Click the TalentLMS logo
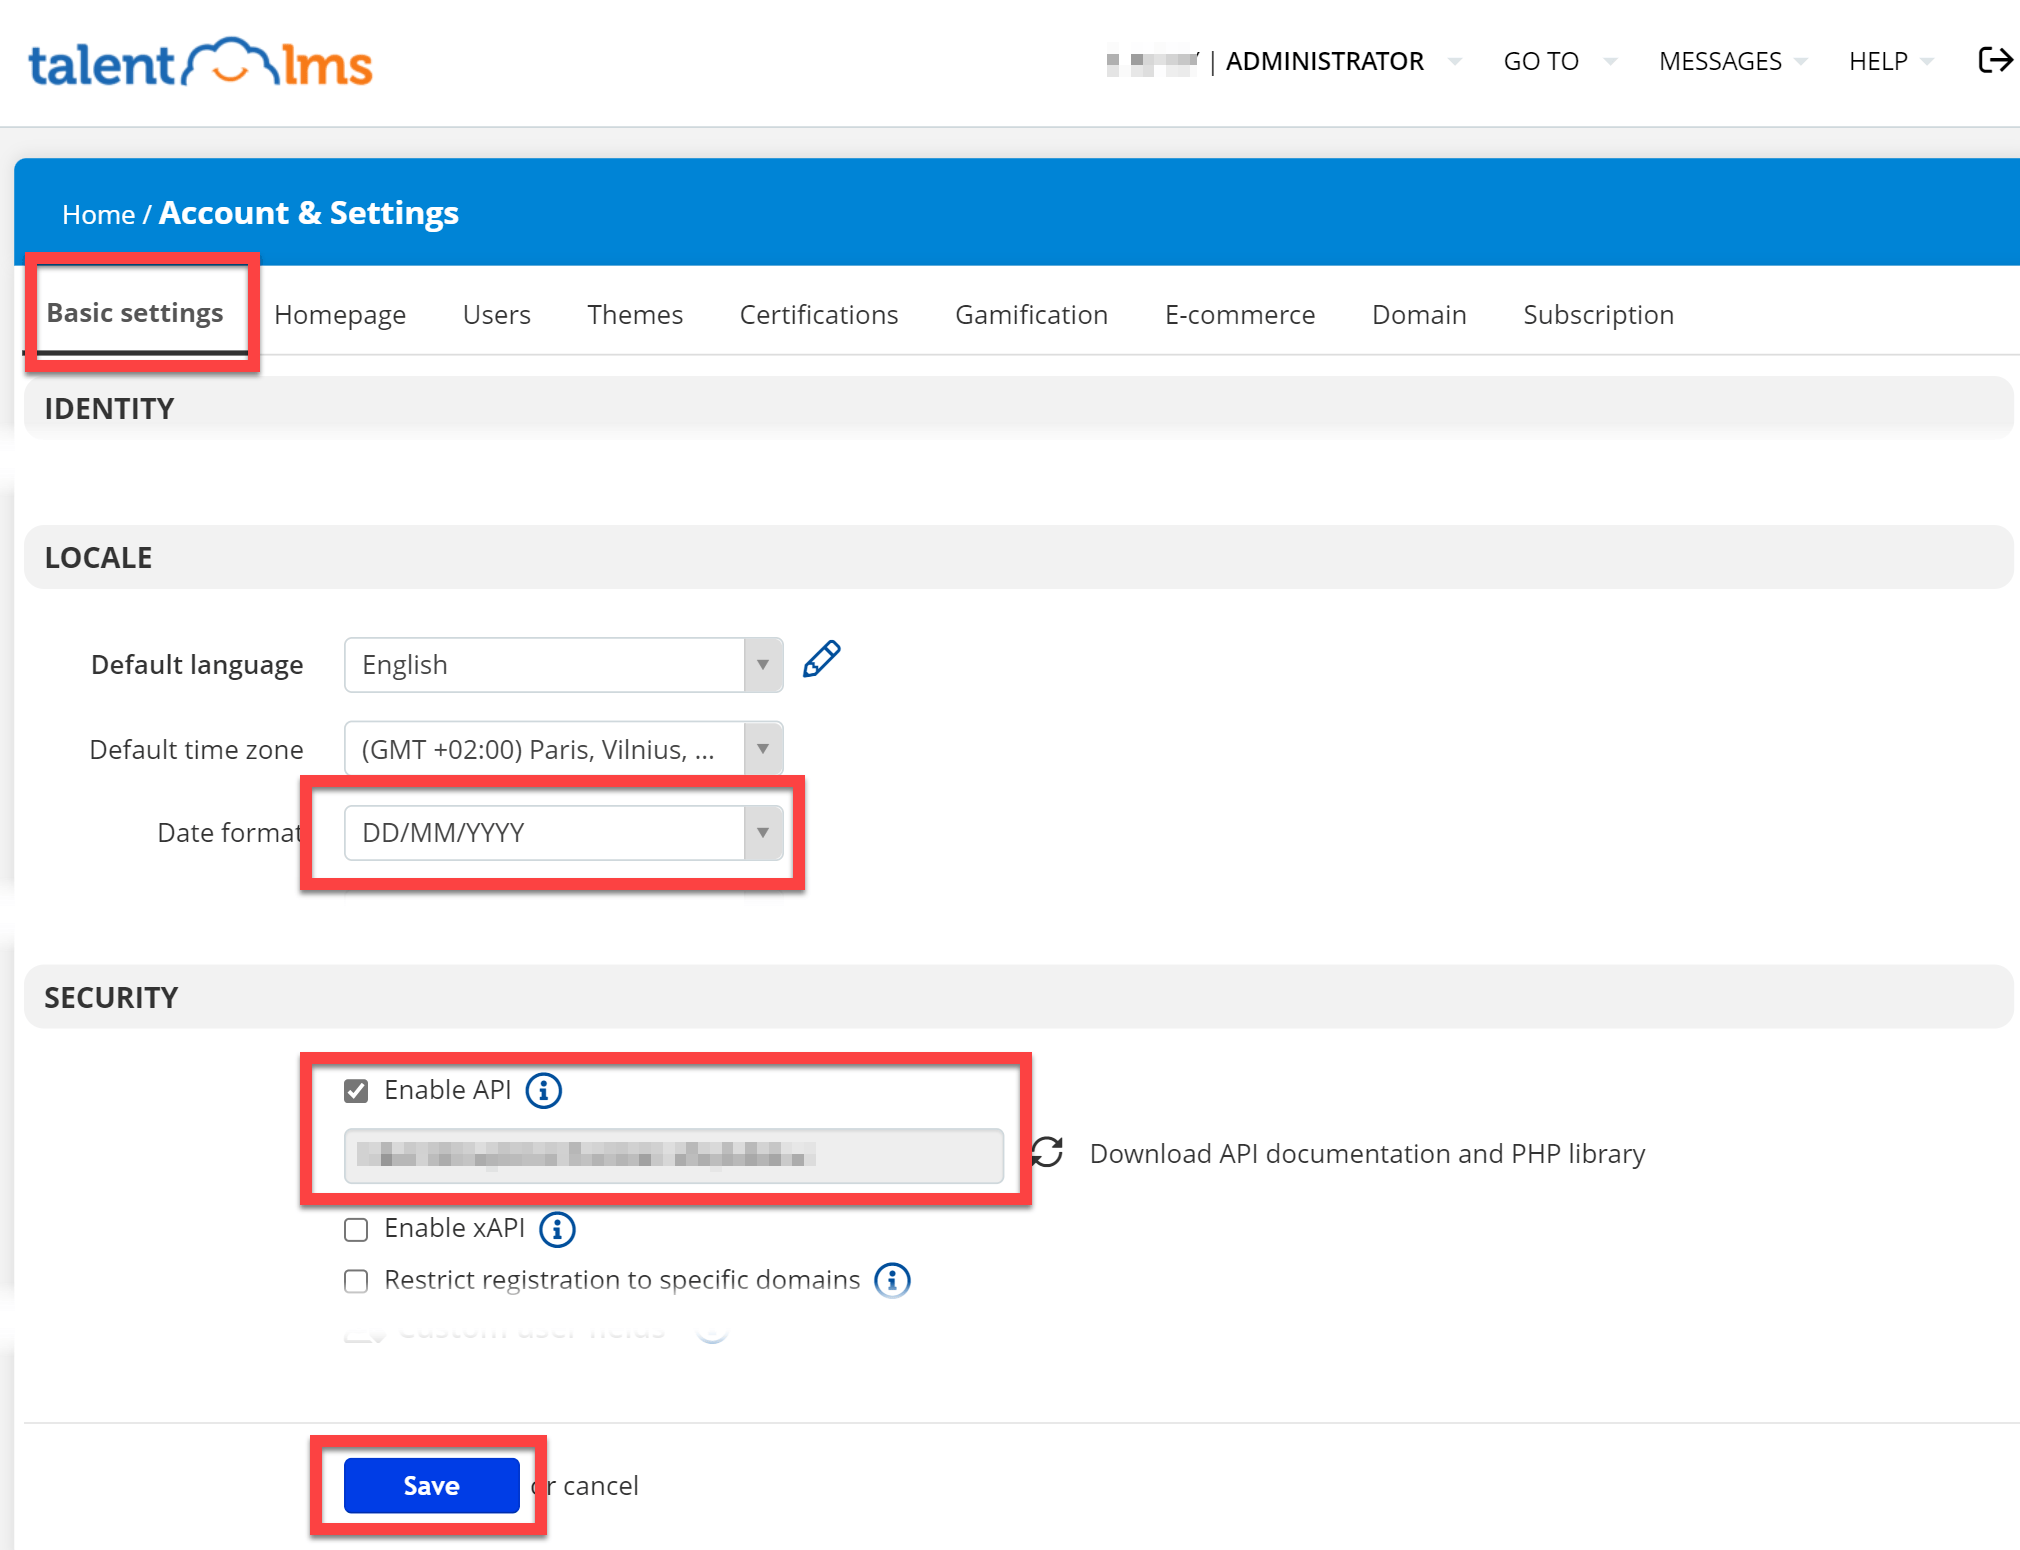Viewport: 2020px width, 1550px height. click(200, 62)
